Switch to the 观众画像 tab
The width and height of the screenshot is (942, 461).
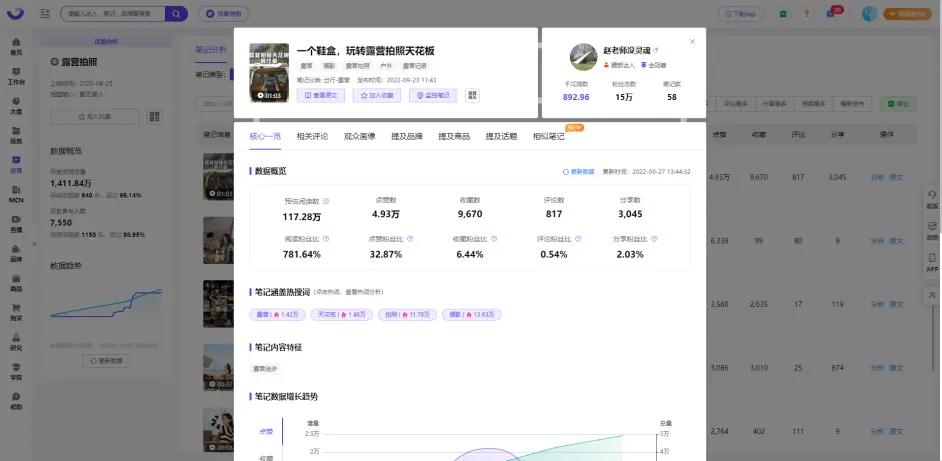coord(360,136)
